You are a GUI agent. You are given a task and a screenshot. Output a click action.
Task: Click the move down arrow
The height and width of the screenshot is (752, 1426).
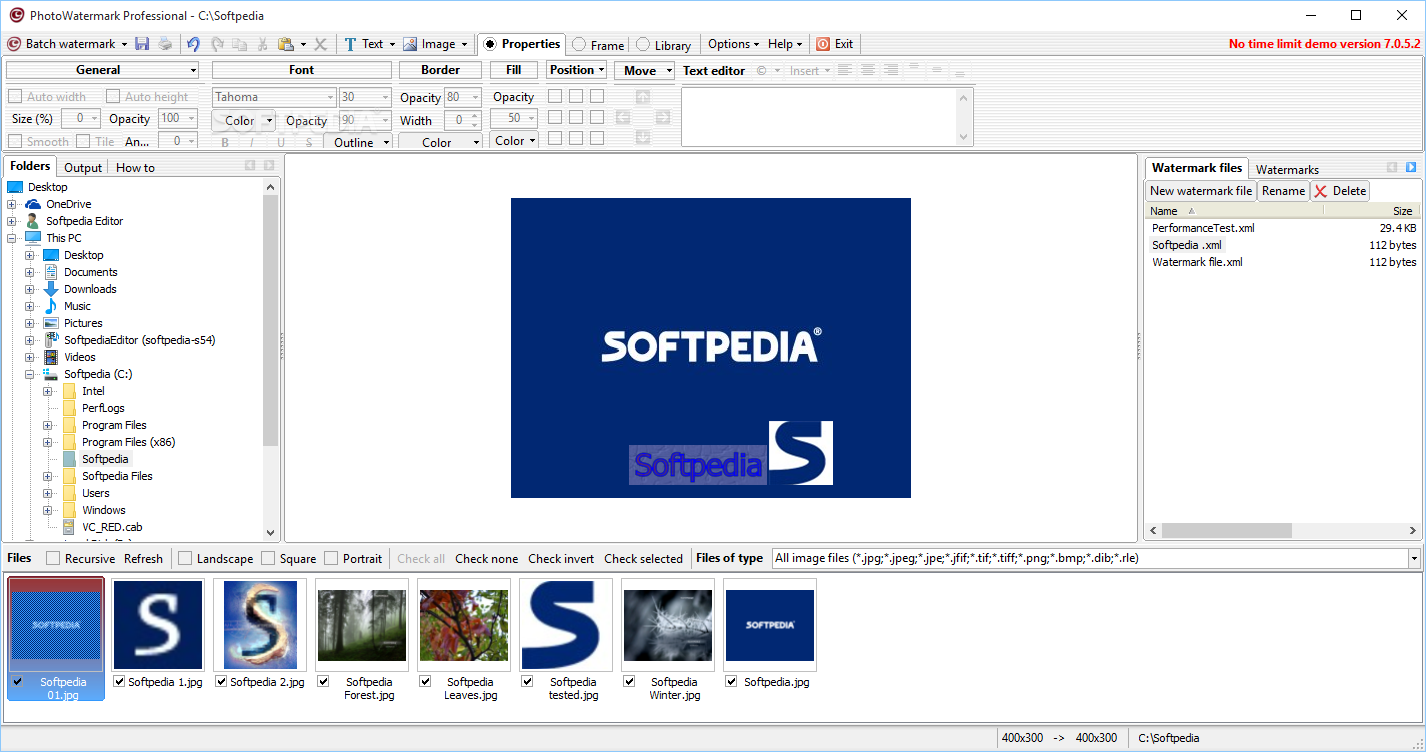[643, 137]
